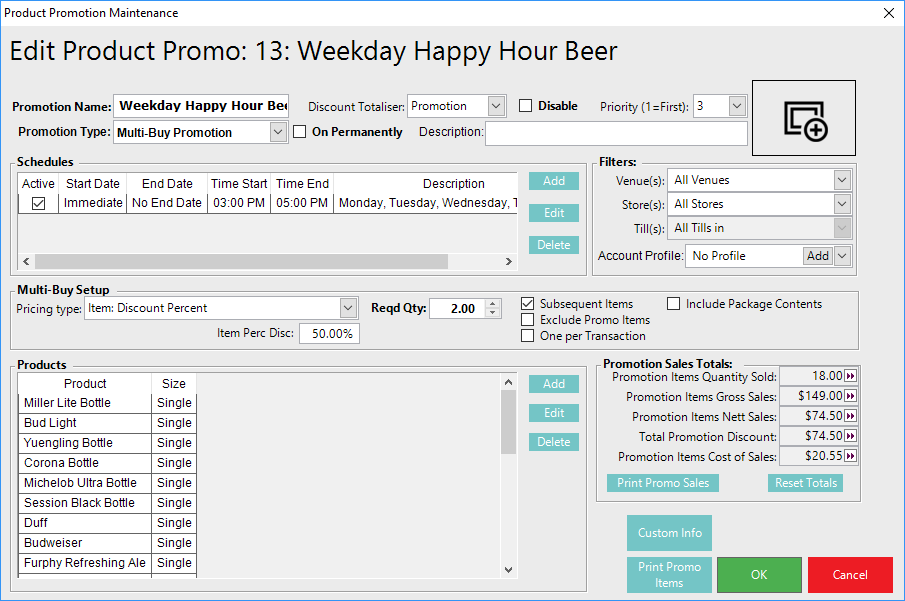905x601 pixels.
Task: Open the Venue(s) filter dropdown
Action: point(841,180)
